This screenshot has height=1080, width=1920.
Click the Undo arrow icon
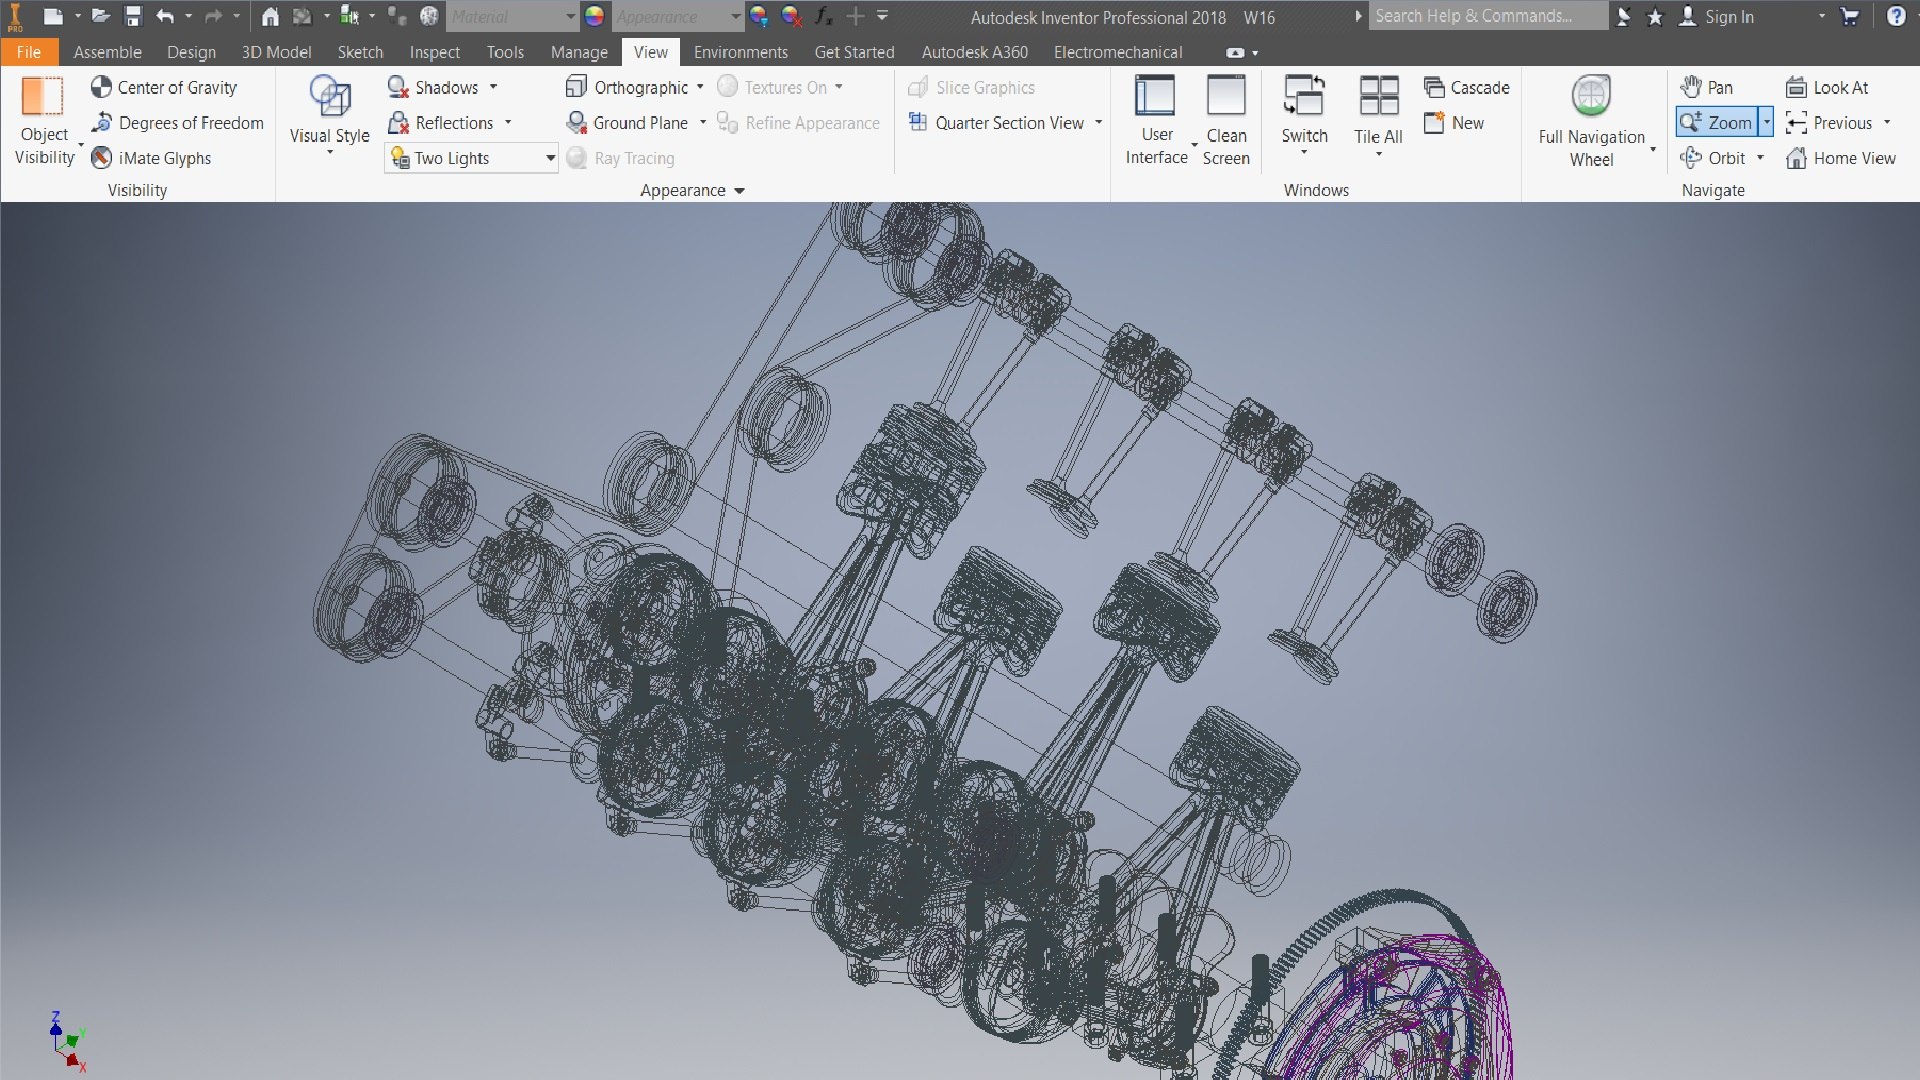tap(165, 16)
